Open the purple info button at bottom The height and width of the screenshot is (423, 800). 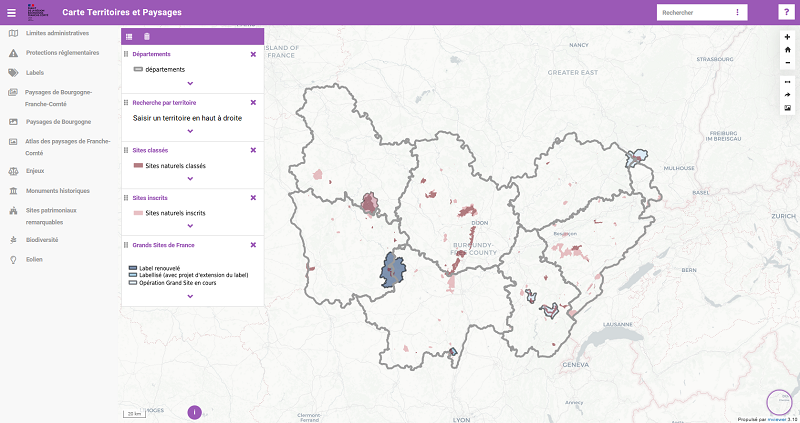(x=194, y=411)
